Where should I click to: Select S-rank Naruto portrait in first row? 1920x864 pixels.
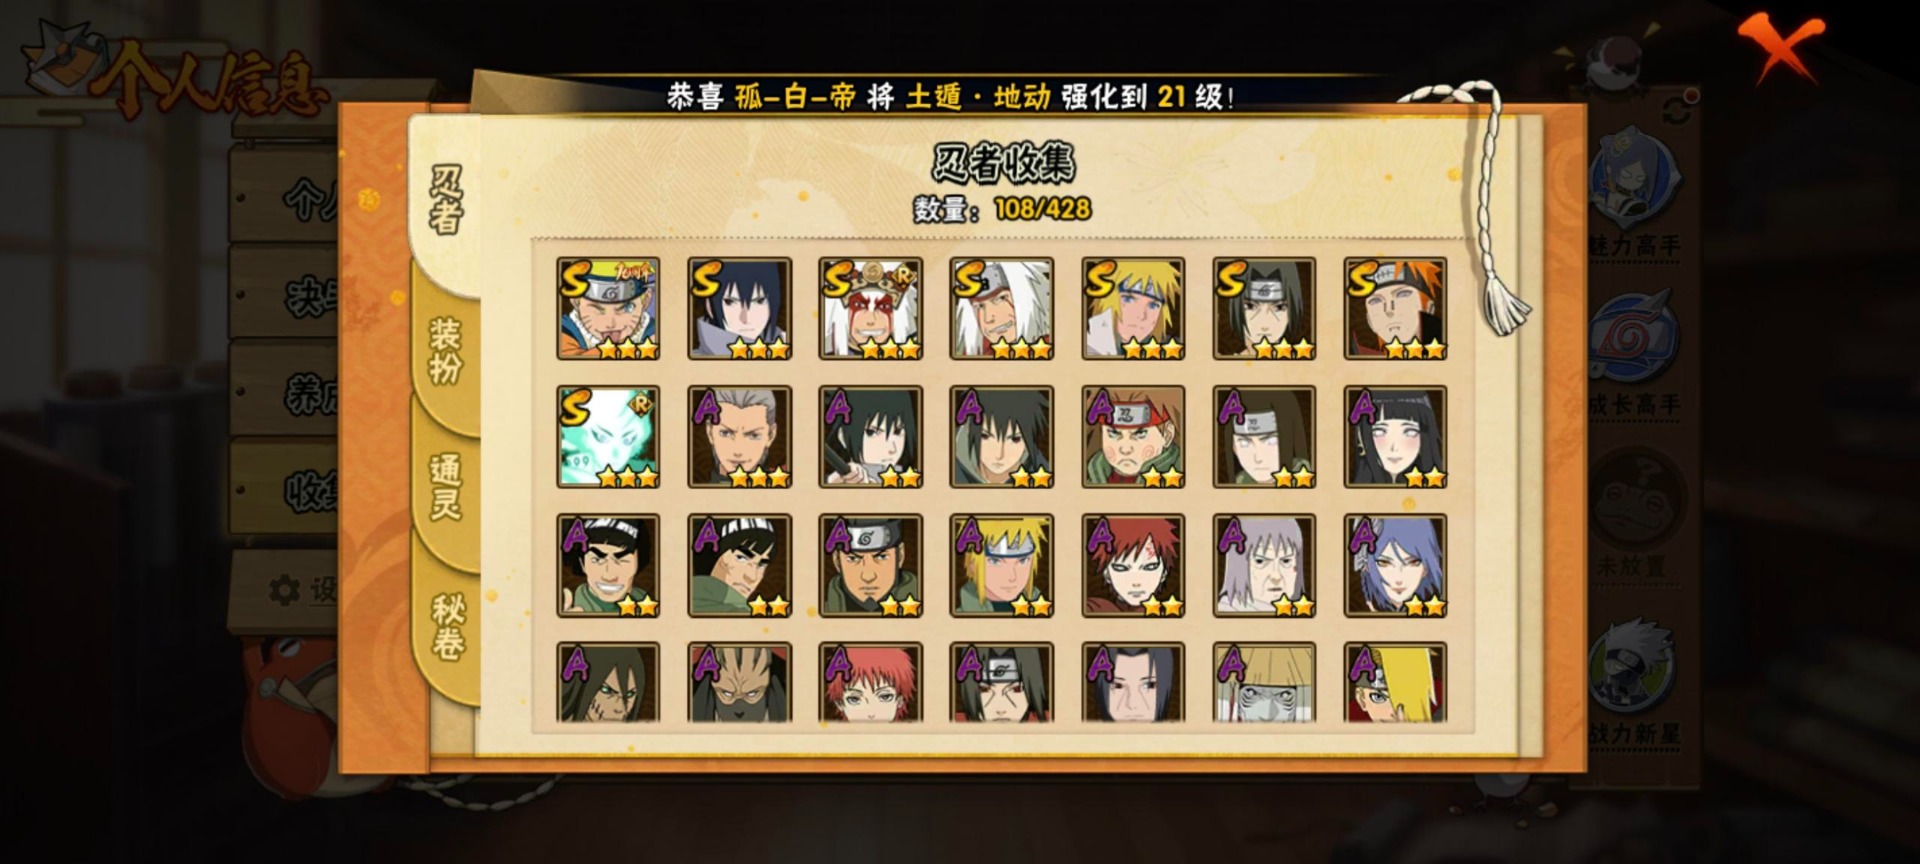click(608, 308)
